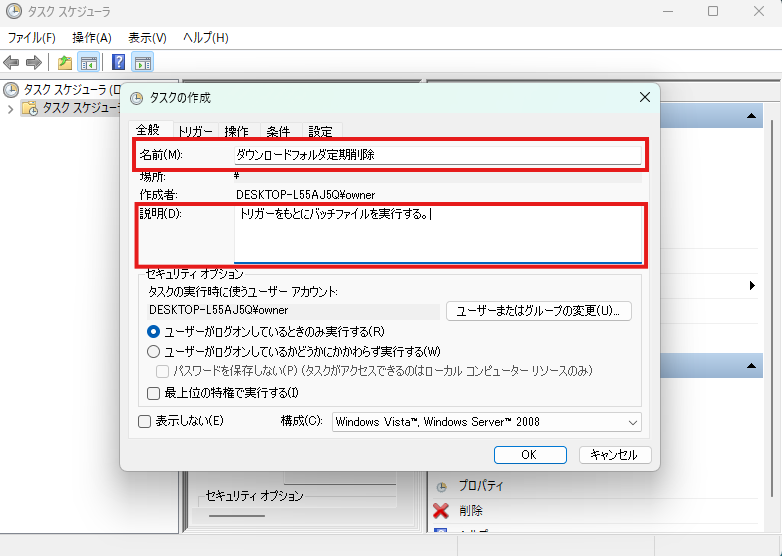Click the red X 削除 icon

pyautogui.click(x=441, y=511)
